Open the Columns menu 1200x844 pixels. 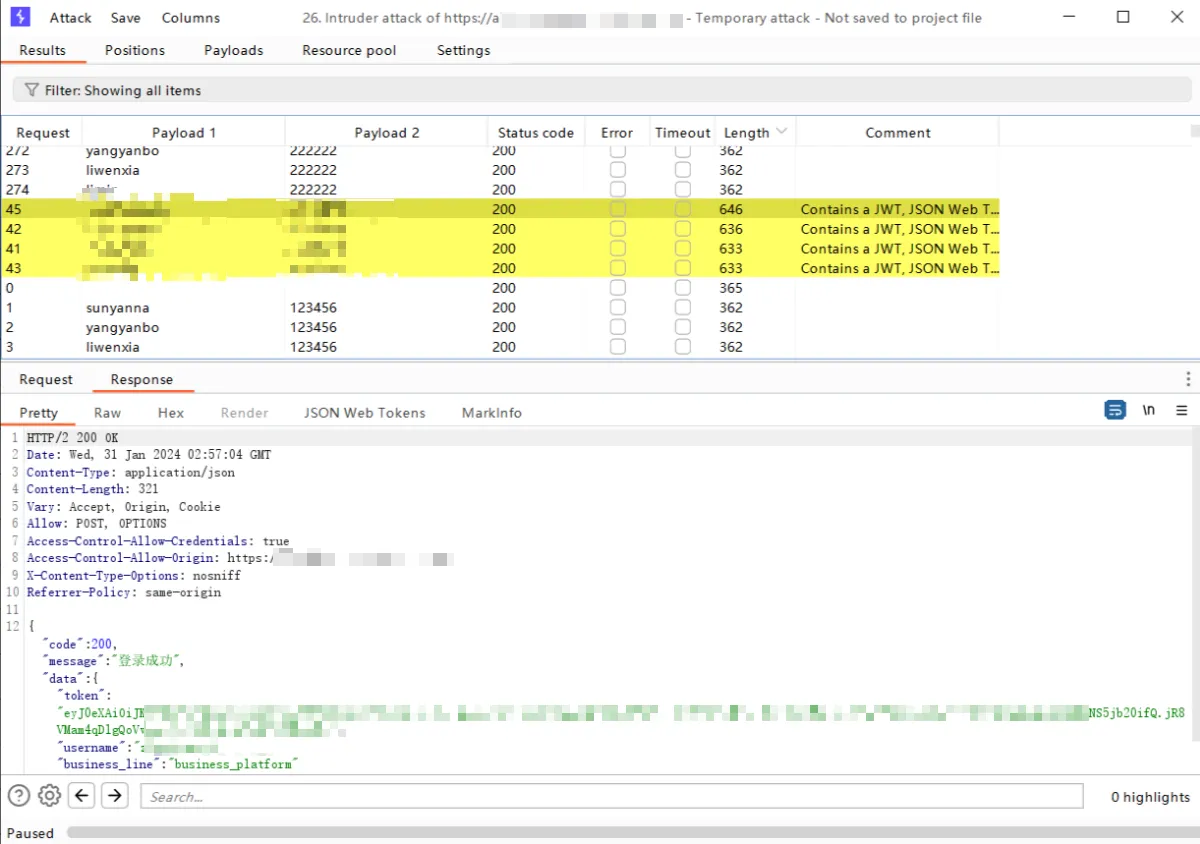point(190,18)
